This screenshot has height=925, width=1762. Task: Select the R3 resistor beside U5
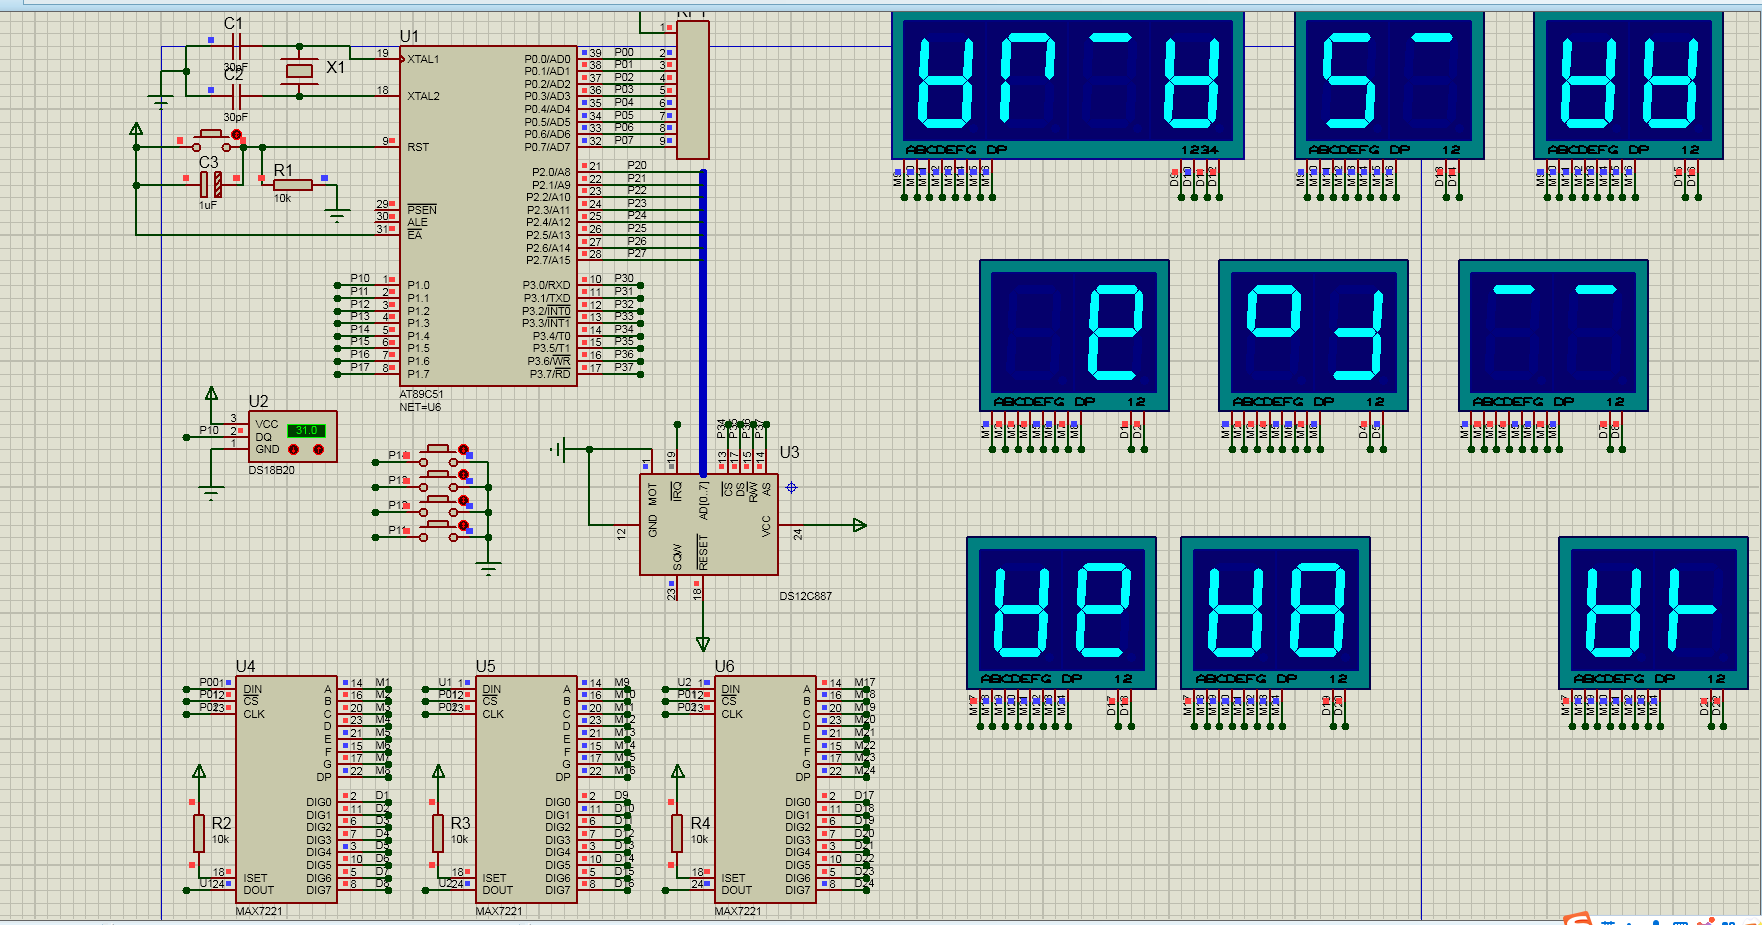(x=438, y=832)
